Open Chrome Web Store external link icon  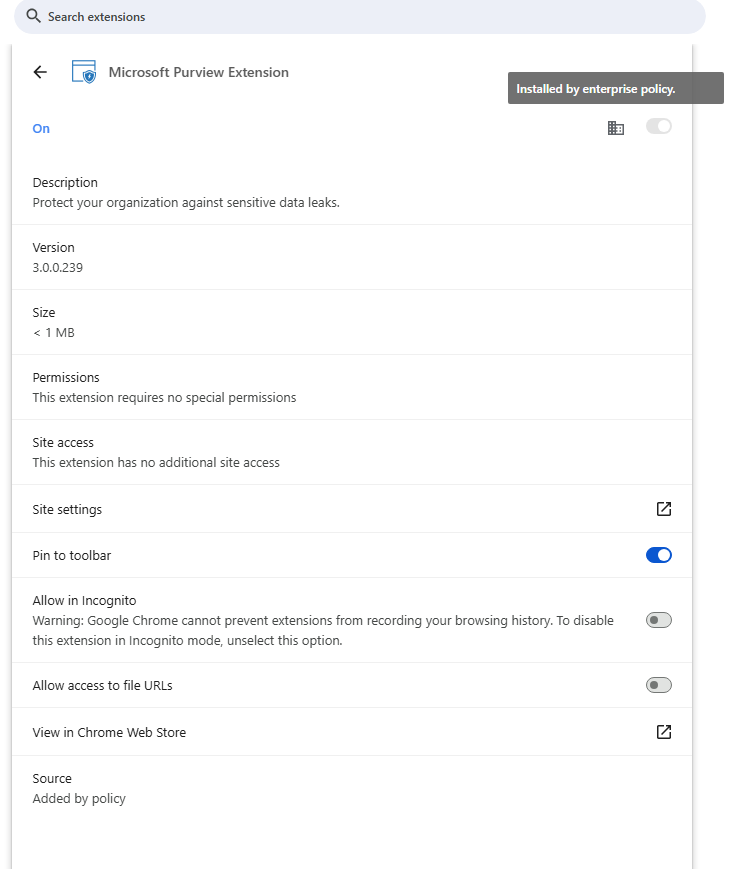pyautogui.click(x=663, y=732)
